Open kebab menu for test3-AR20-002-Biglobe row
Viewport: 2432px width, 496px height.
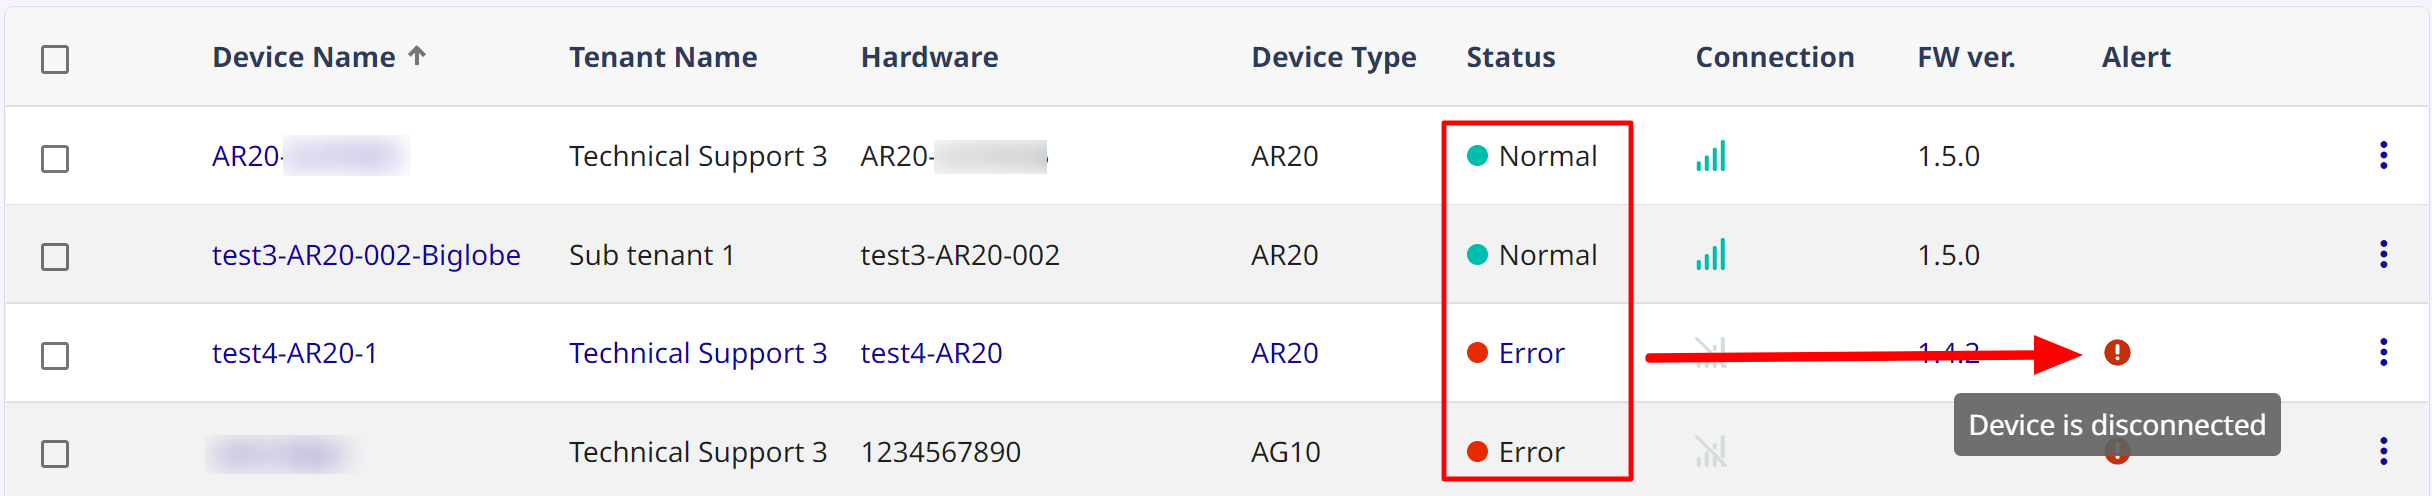(2383, 254)
